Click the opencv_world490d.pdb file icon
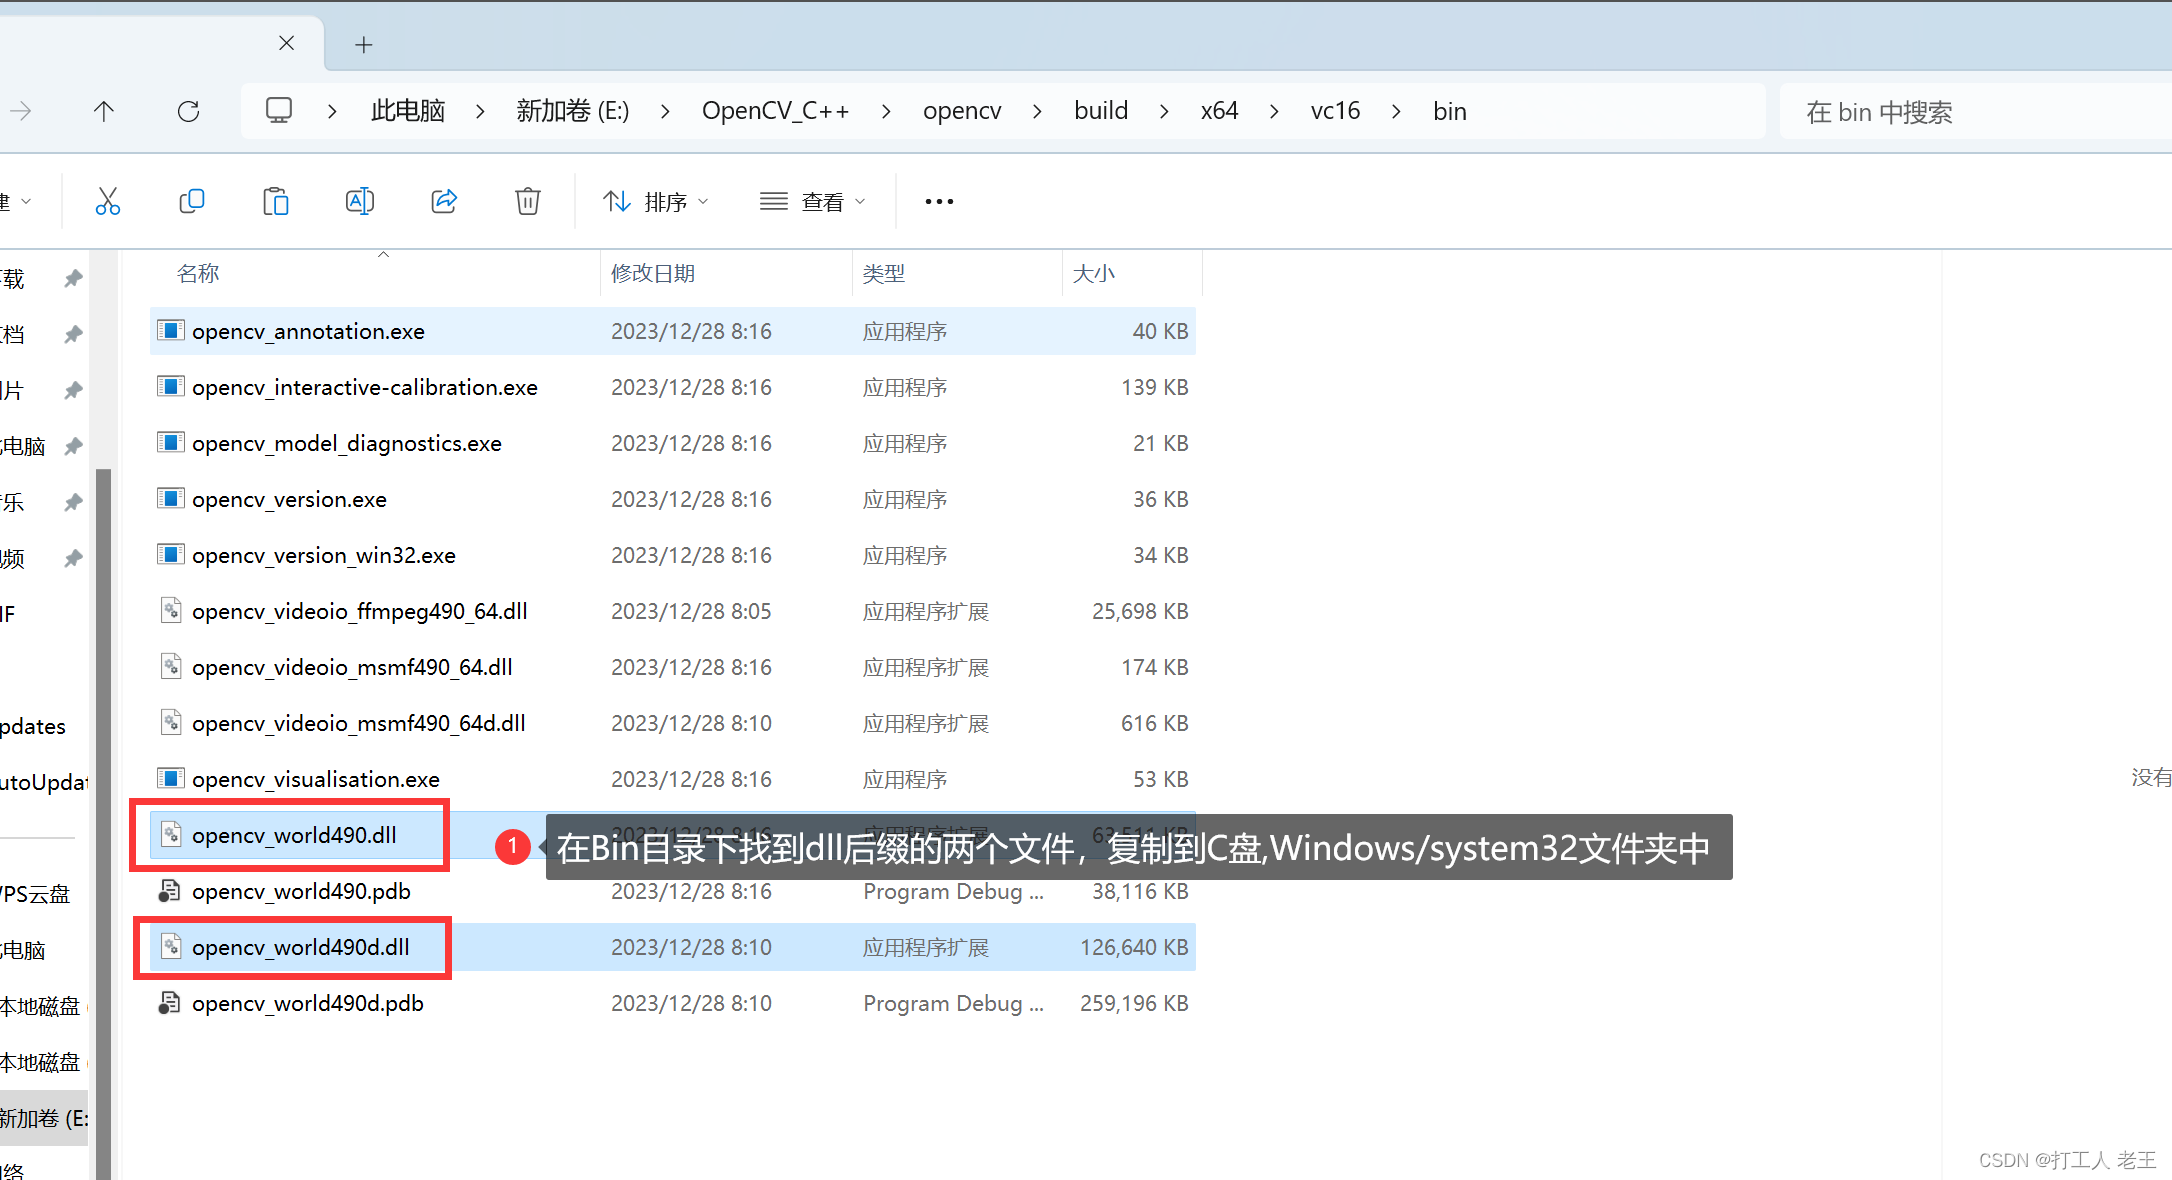Image resolution: width=2172 pixels, height=1180 pixels. [x=171, y=1002]
